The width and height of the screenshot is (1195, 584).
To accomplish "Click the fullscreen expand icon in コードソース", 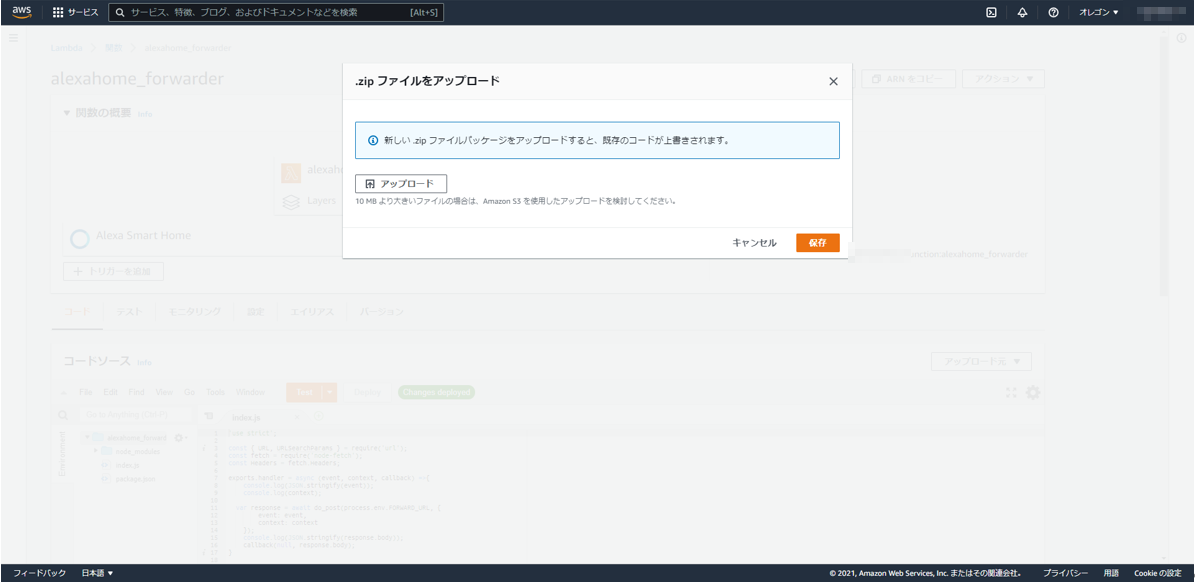I will [1012, 394].
